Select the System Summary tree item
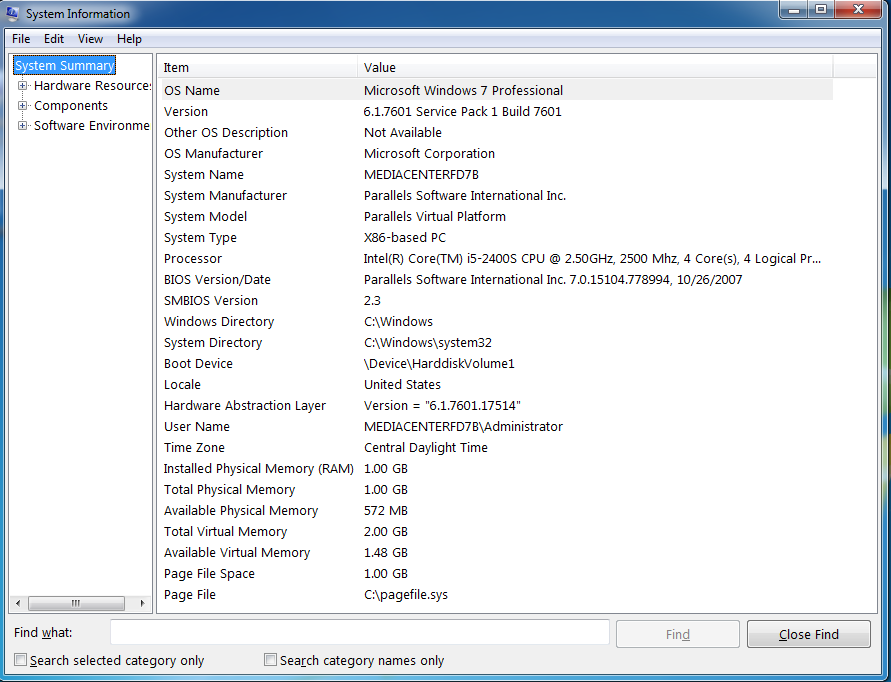This screenshot has height=682, width=891. coord(64,64)
